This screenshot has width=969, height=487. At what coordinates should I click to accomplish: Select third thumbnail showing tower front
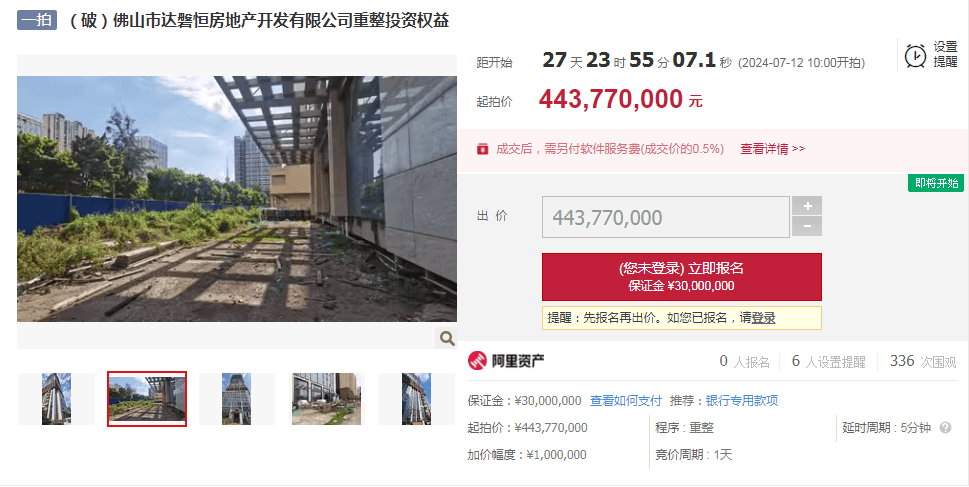coord(237,399)
